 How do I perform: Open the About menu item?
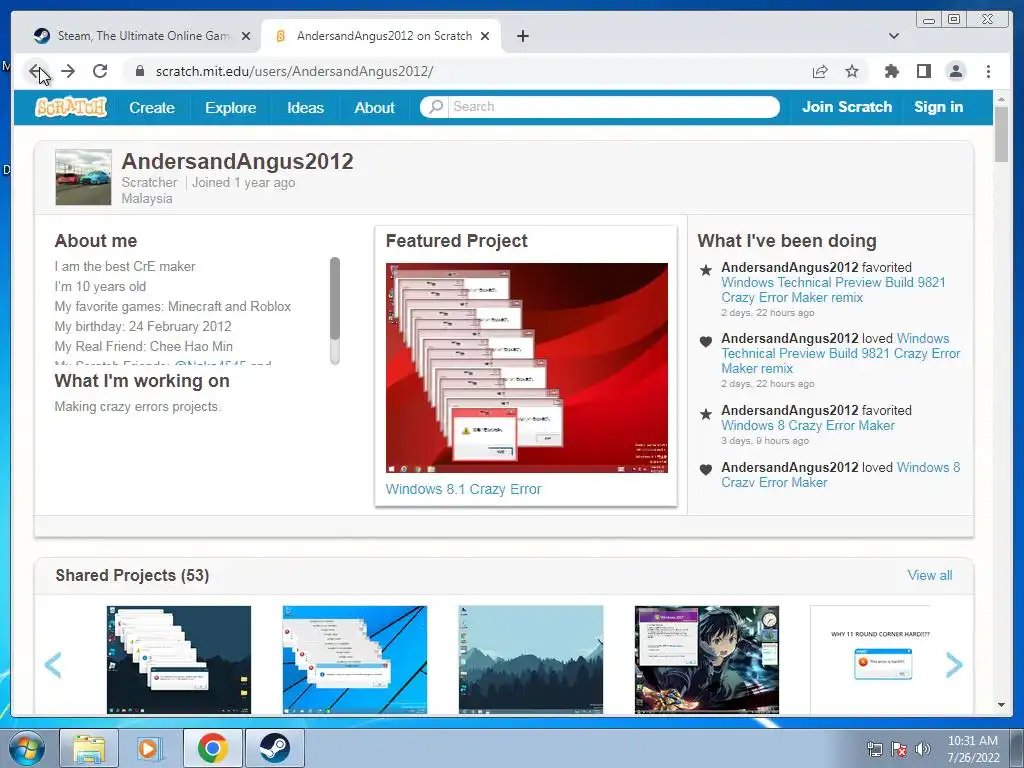click(374, 108)
